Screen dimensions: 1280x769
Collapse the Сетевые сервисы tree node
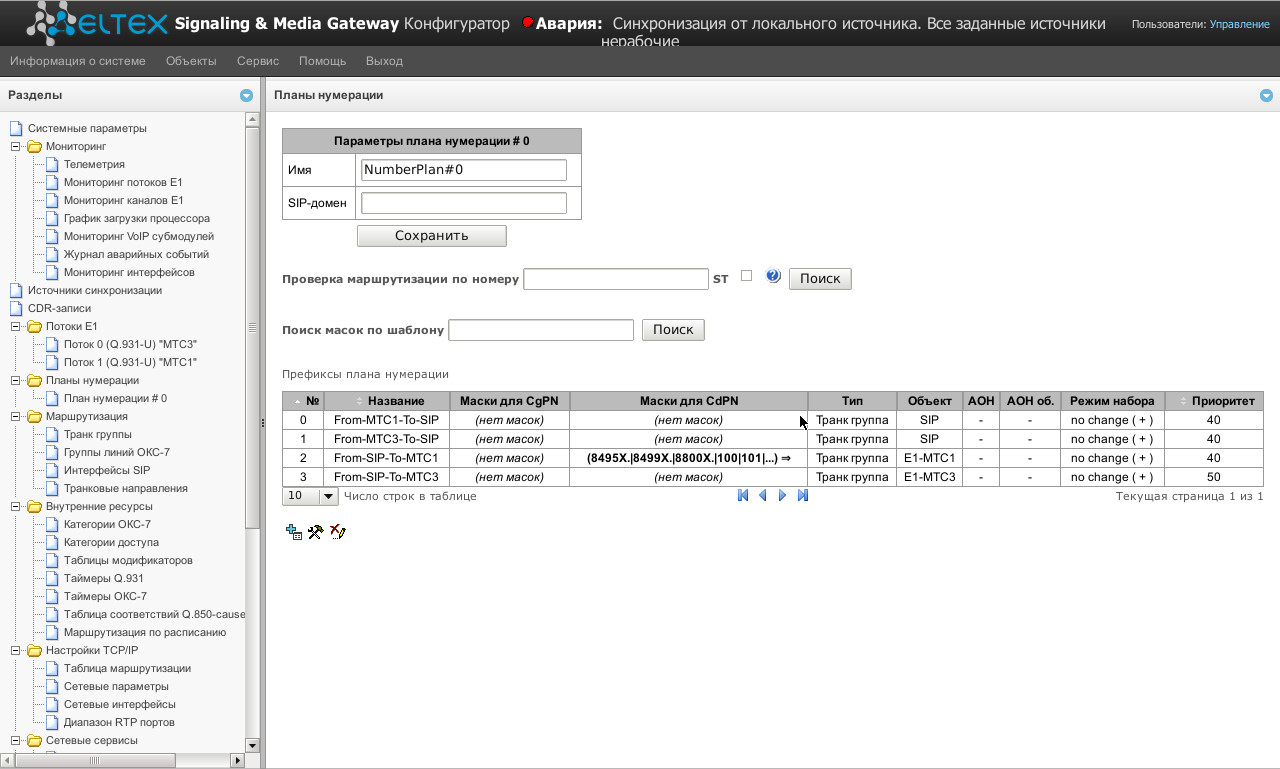pos(16,741)
